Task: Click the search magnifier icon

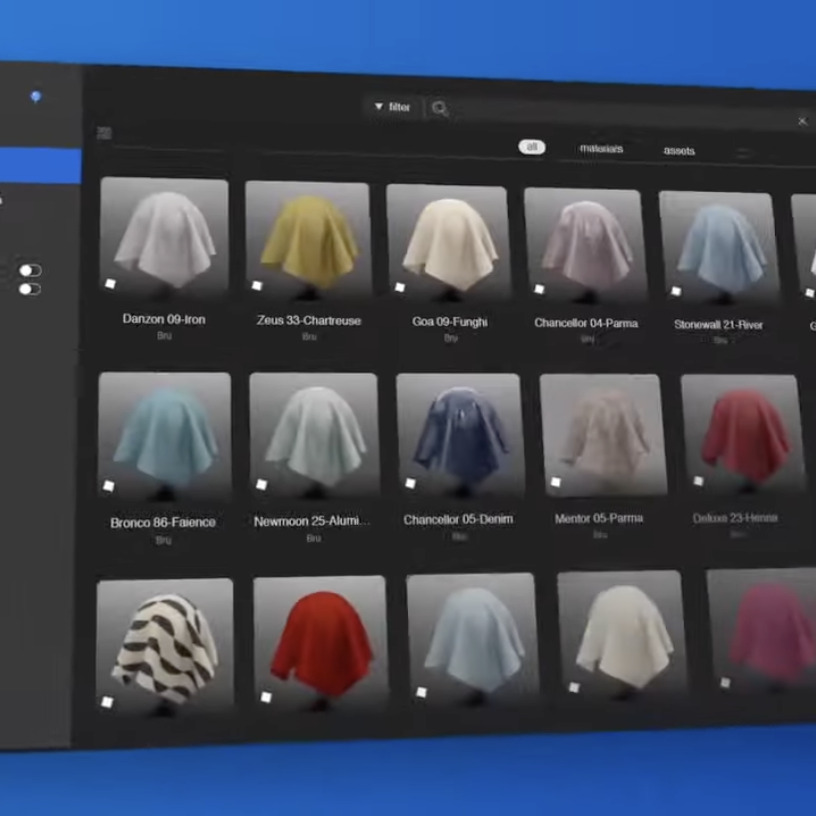Action: point(440,108)
